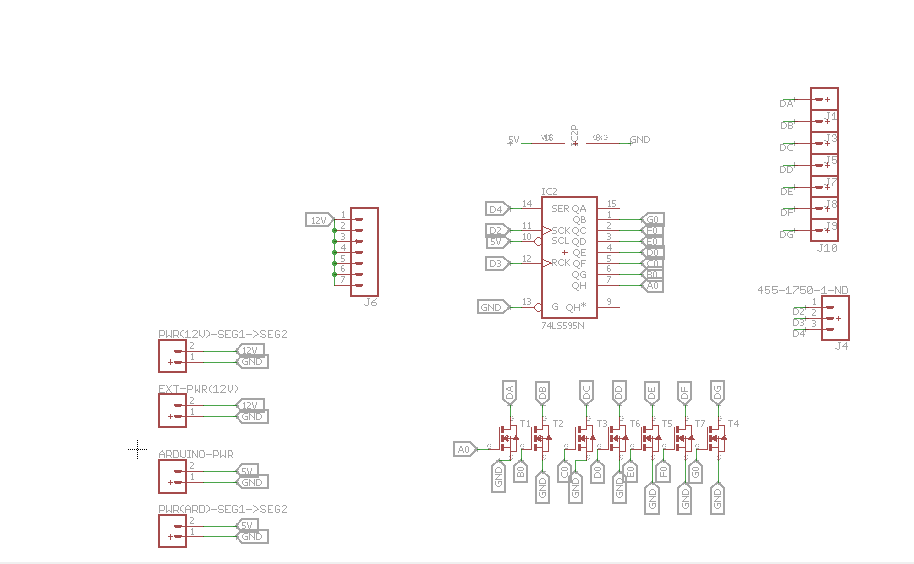This screenshot has width=914, height=564.
Task: Click the top DA connector block of J10
Action: click(824, 99)
